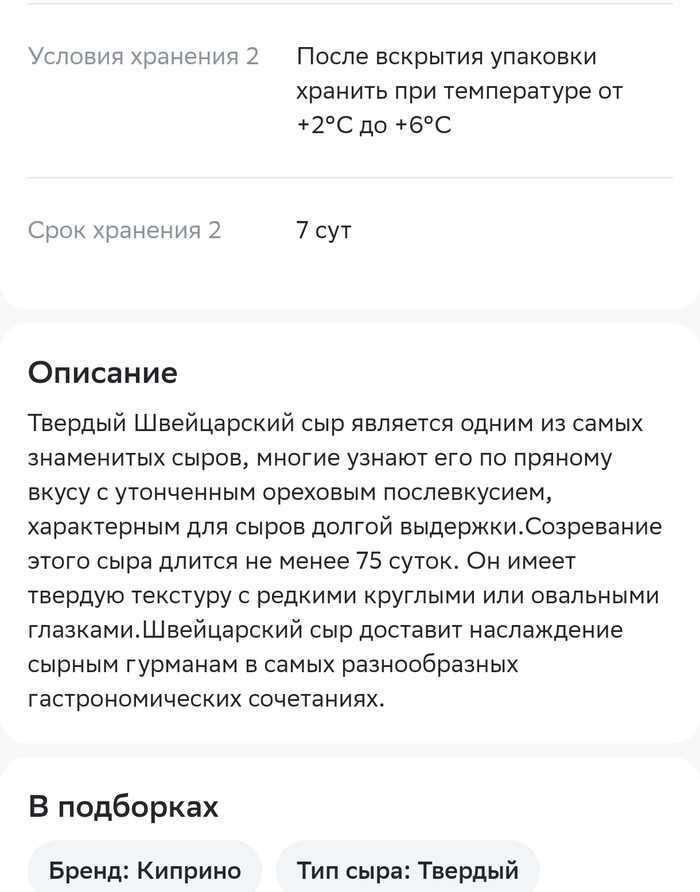Tap the "7 сут" shelf life value
The image size is (700, 892).
click(324, 231)
